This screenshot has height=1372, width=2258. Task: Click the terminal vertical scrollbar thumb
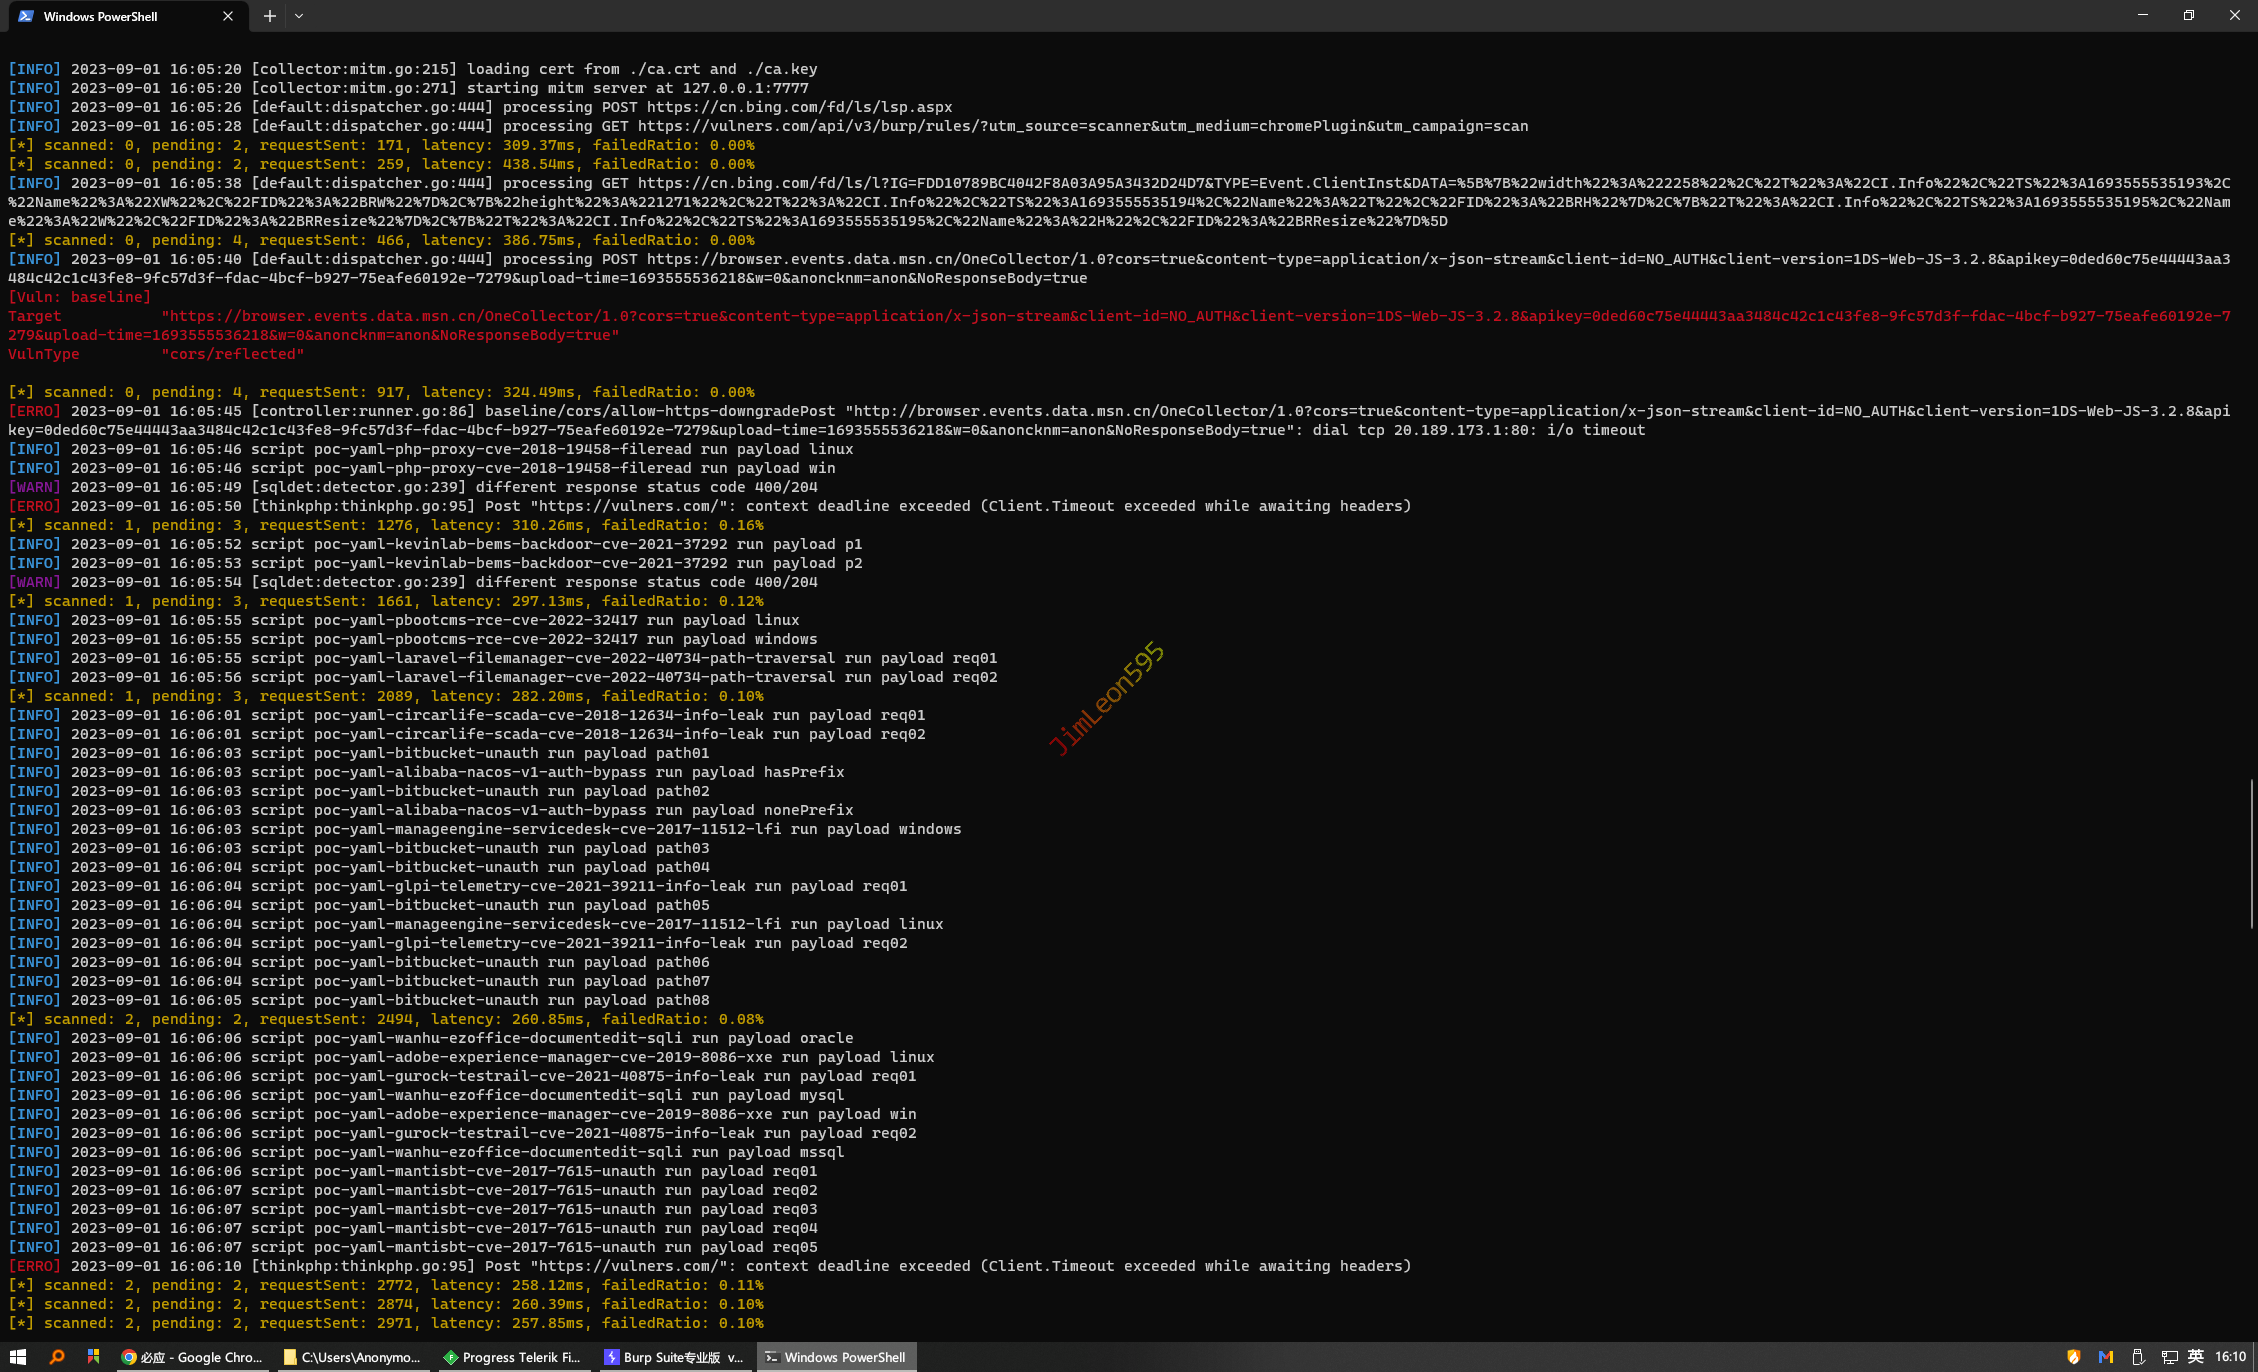[x=2252, y=853]
